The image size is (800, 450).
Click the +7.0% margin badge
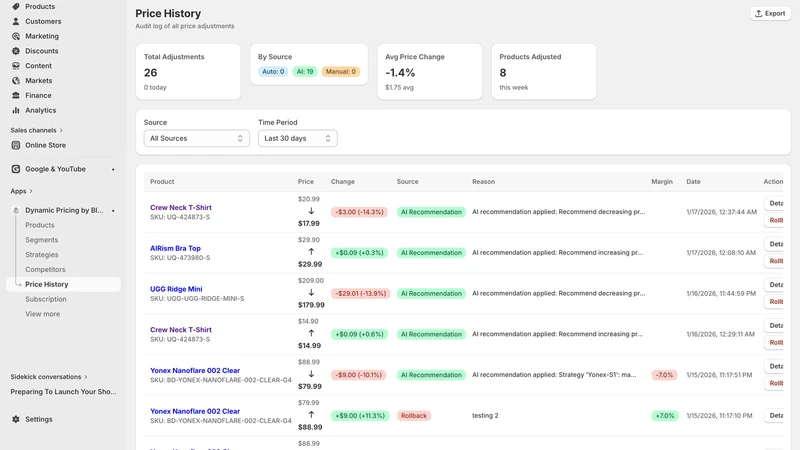664,416
